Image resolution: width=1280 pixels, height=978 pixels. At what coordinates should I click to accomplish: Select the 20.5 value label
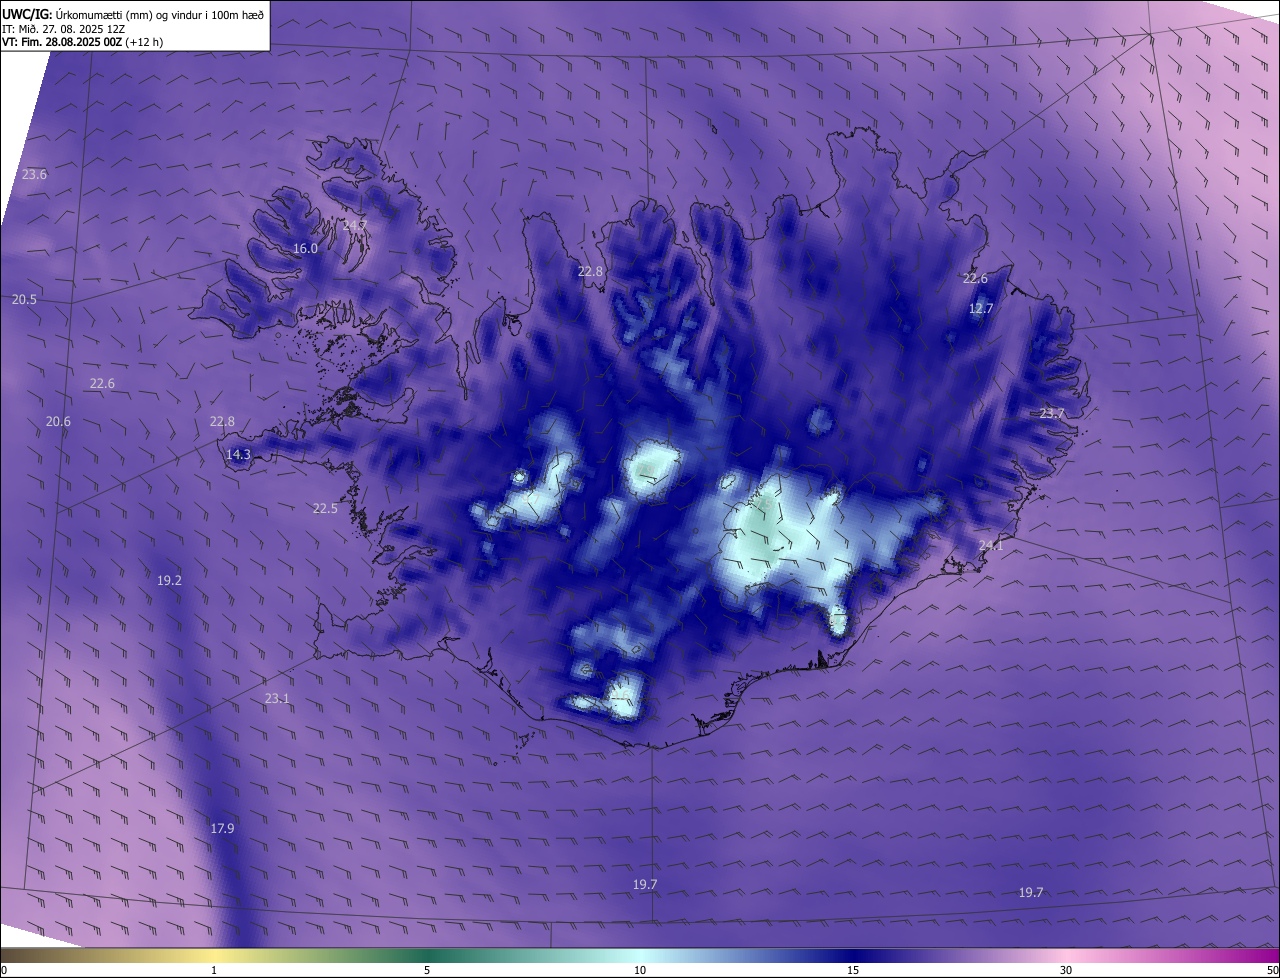click(24, 299)
